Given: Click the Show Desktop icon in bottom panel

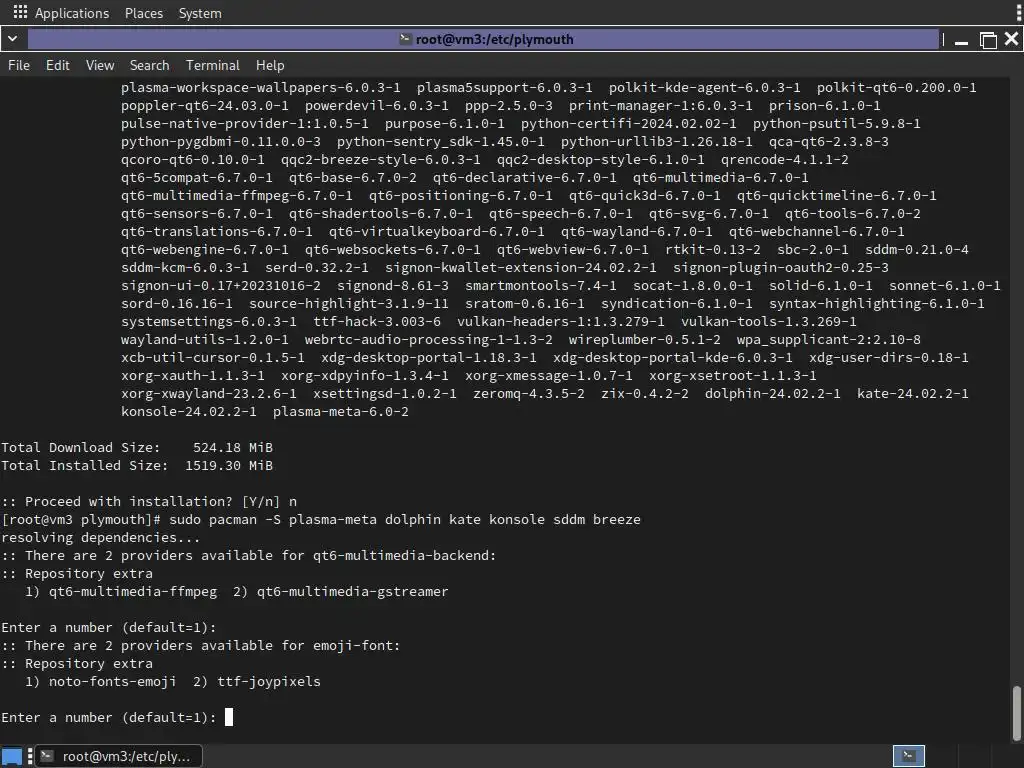Looking at the screenshot, I should tap(12, 756).
